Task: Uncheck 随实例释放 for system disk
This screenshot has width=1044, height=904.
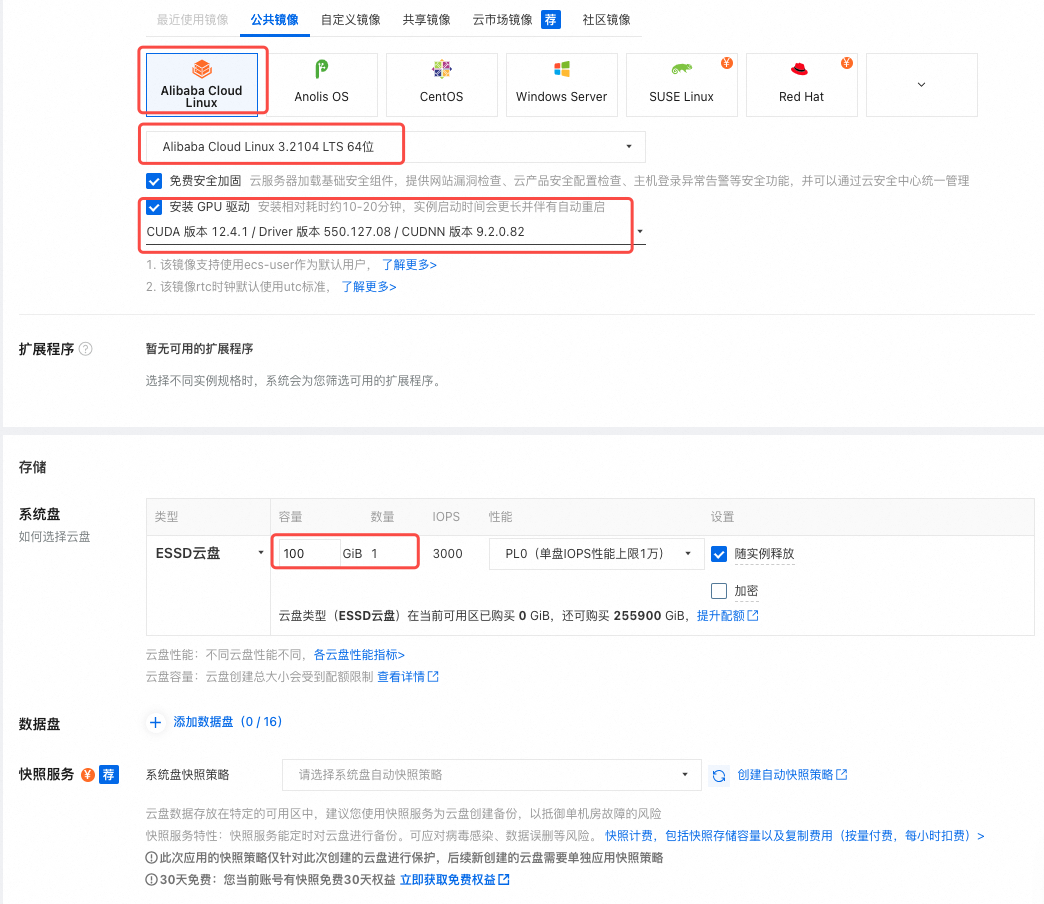Action: click(719, 554)
